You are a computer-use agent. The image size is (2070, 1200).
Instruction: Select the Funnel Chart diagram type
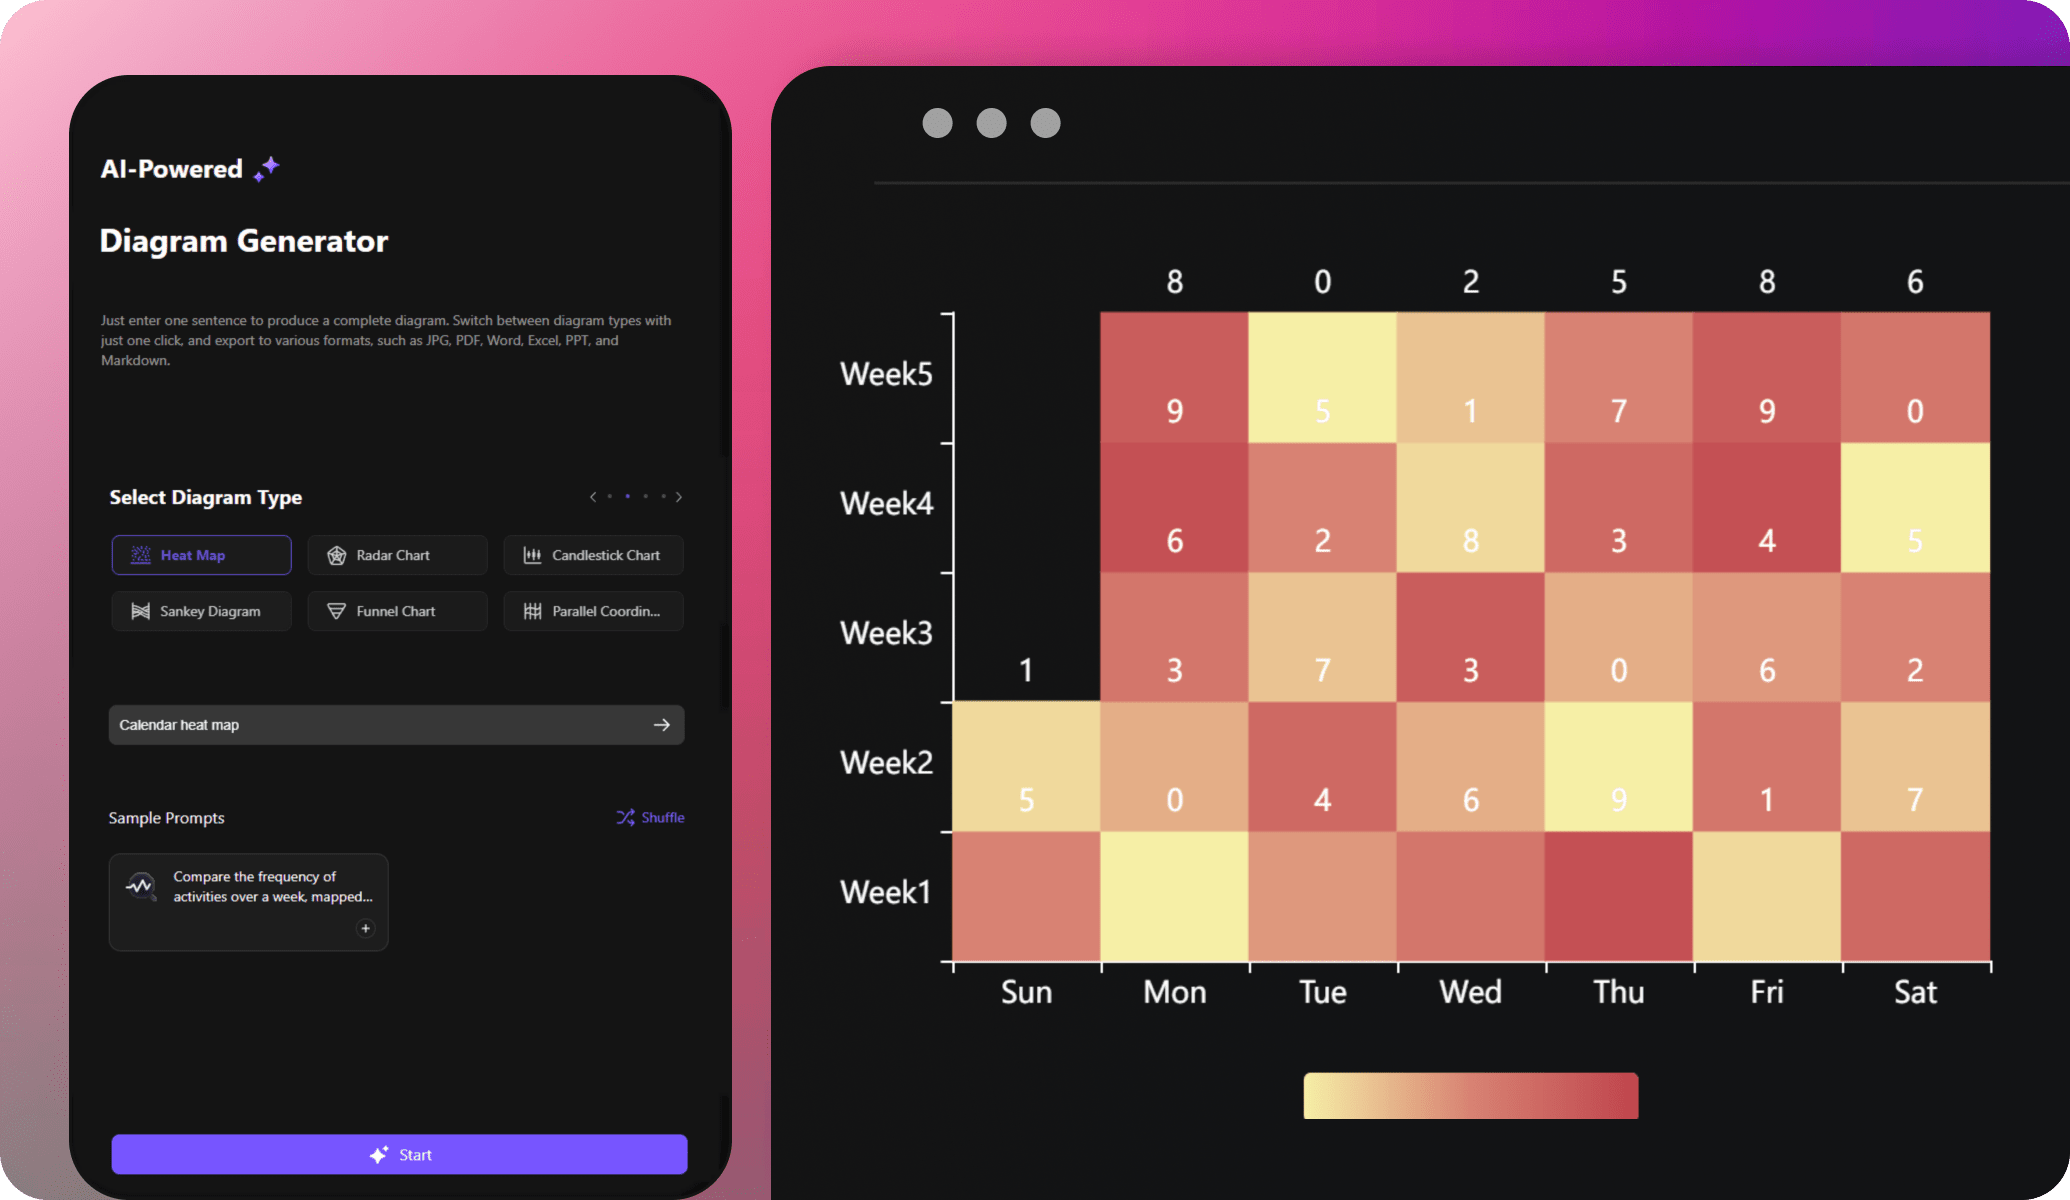396,610
